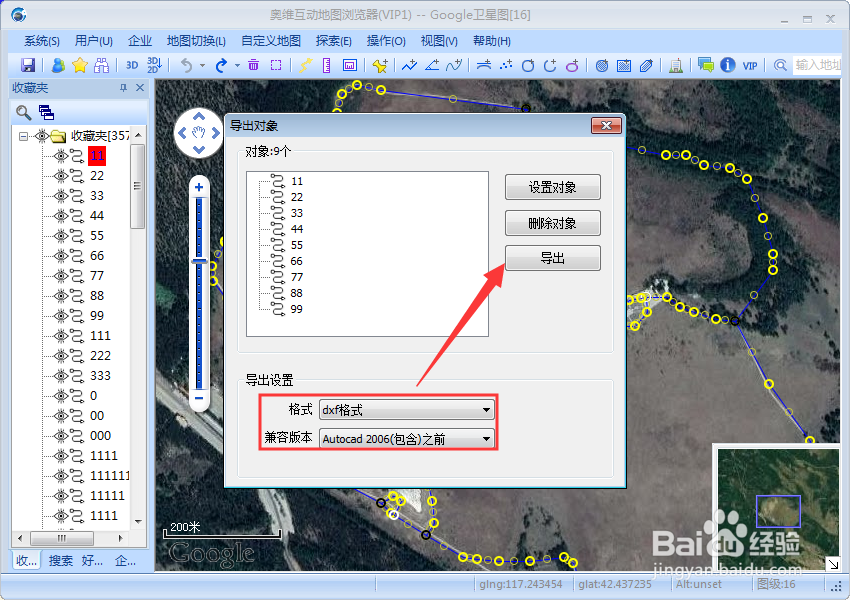
Task: Collapse the 收藏夹 root tree node
Action: [23, 136]
